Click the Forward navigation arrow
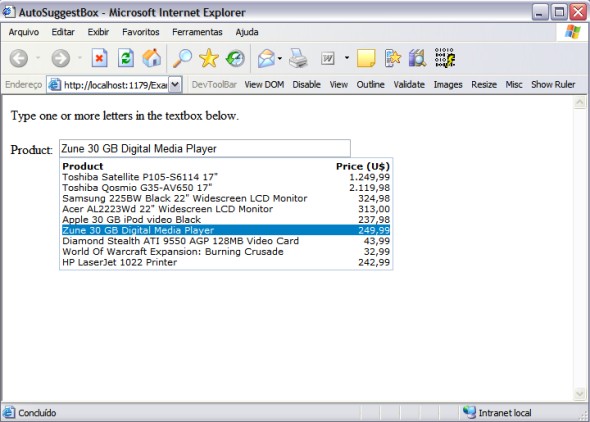Viewport: 590px width, 422px height. click(61, 58)
